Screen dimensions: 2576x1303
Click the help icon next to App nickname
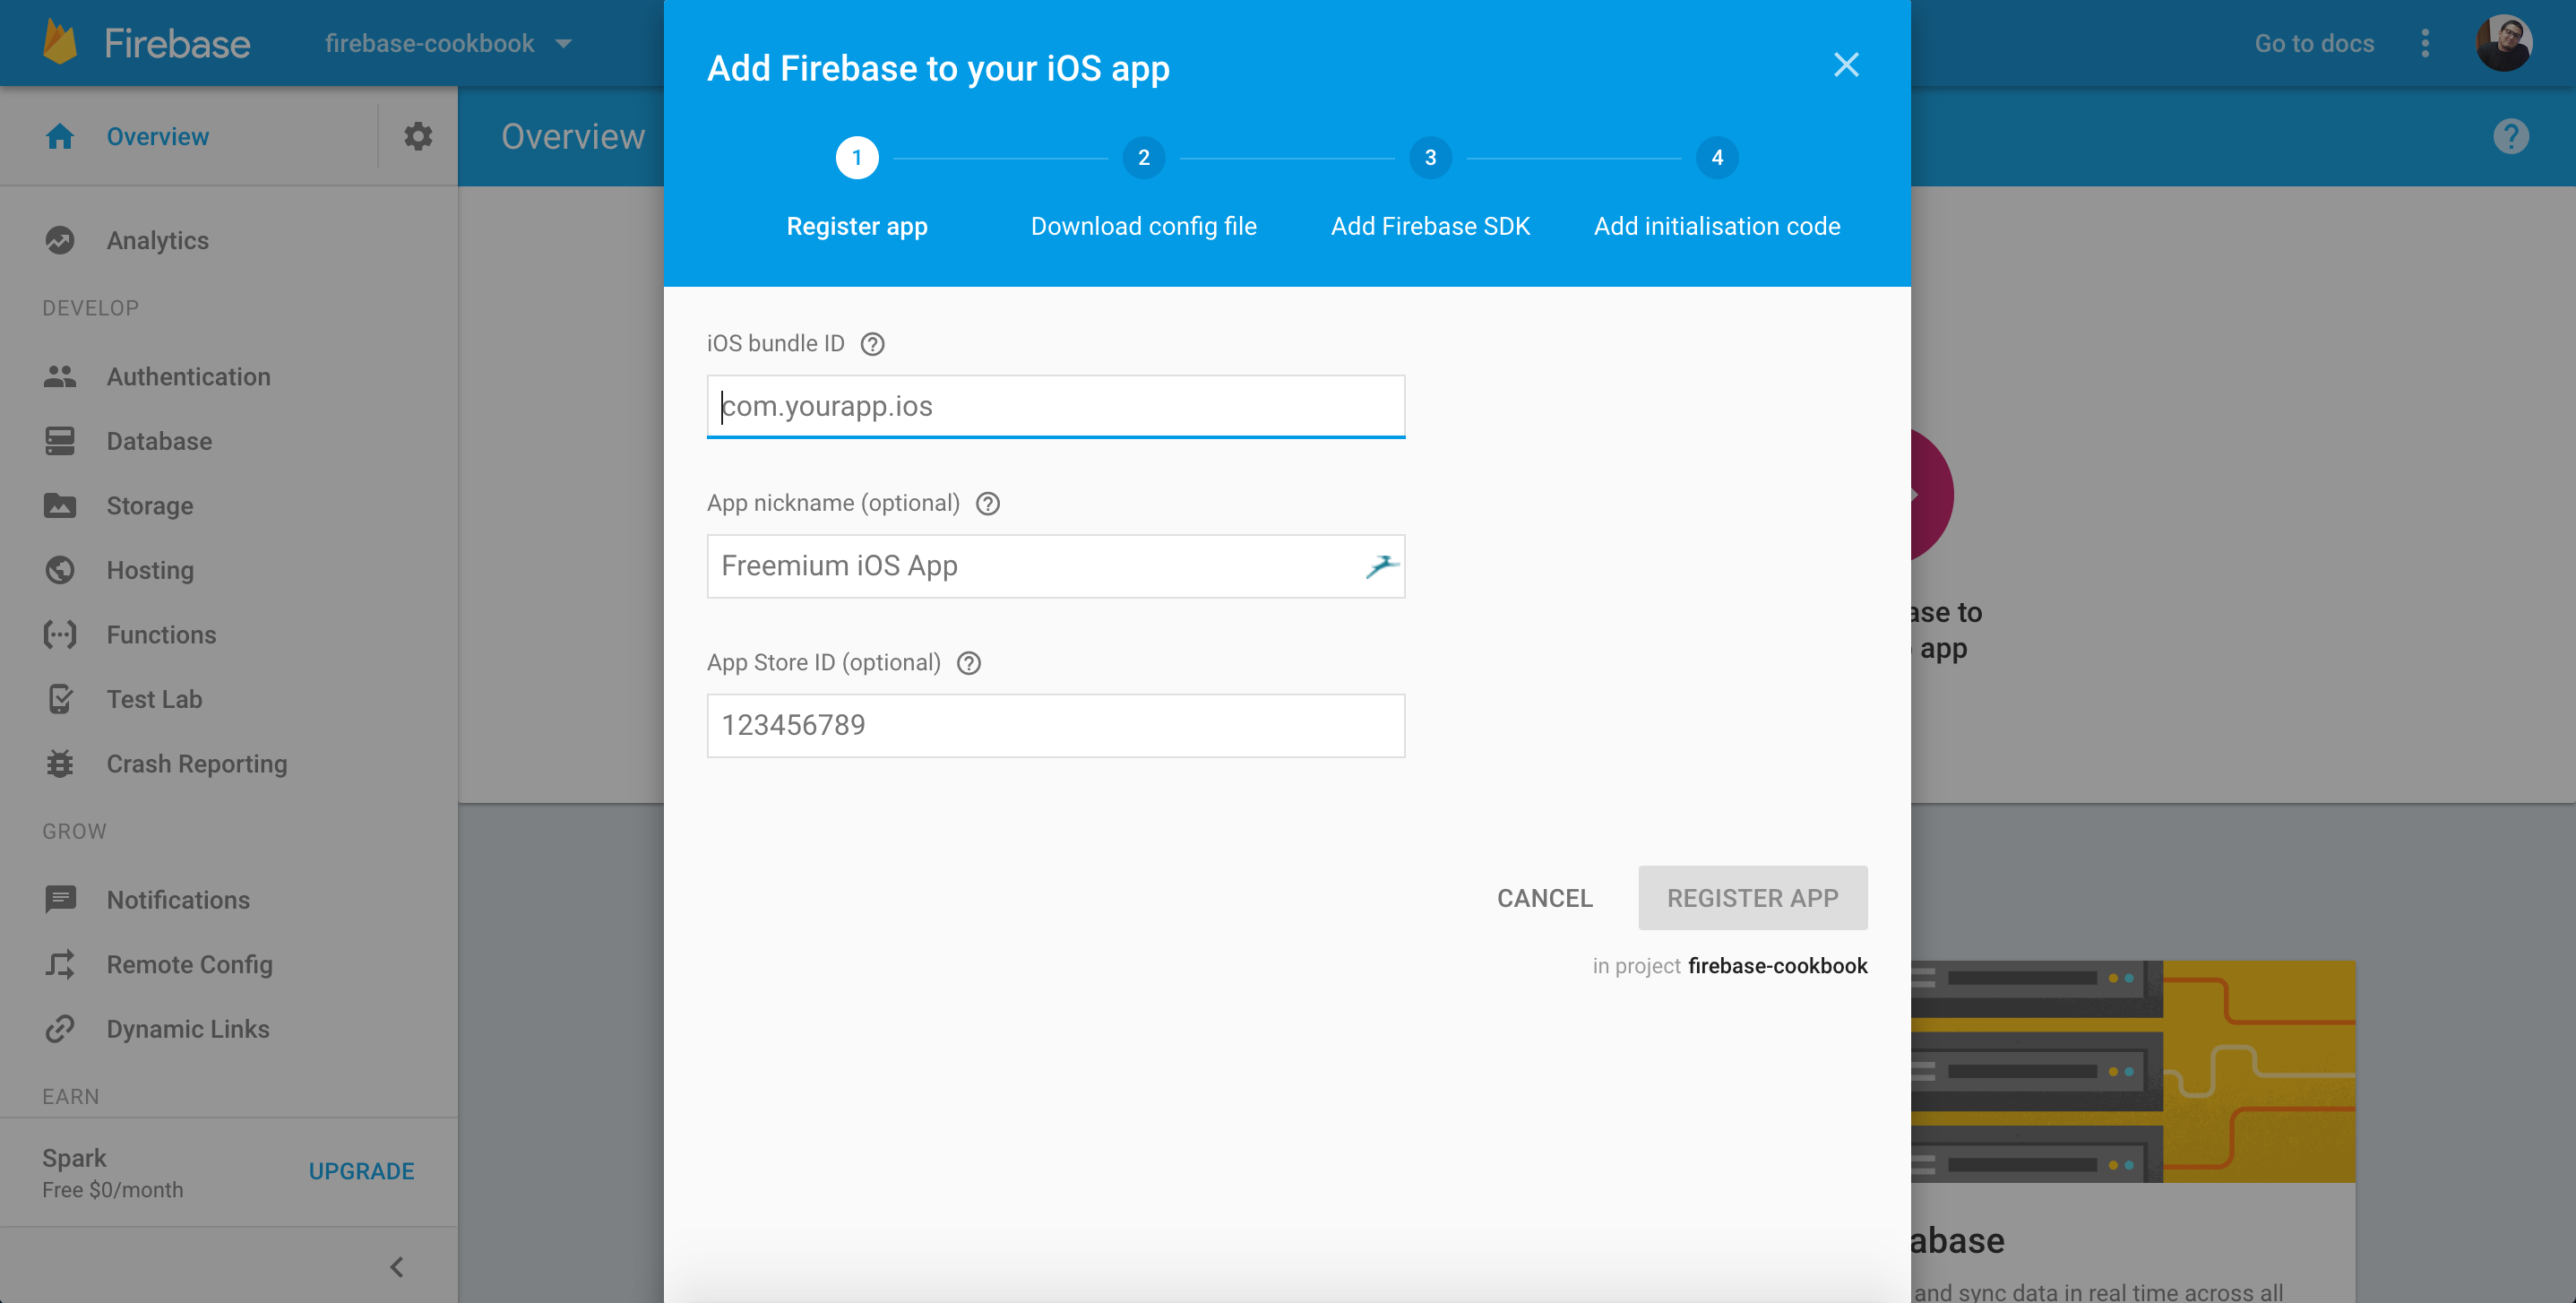click(x=986, y=502)
